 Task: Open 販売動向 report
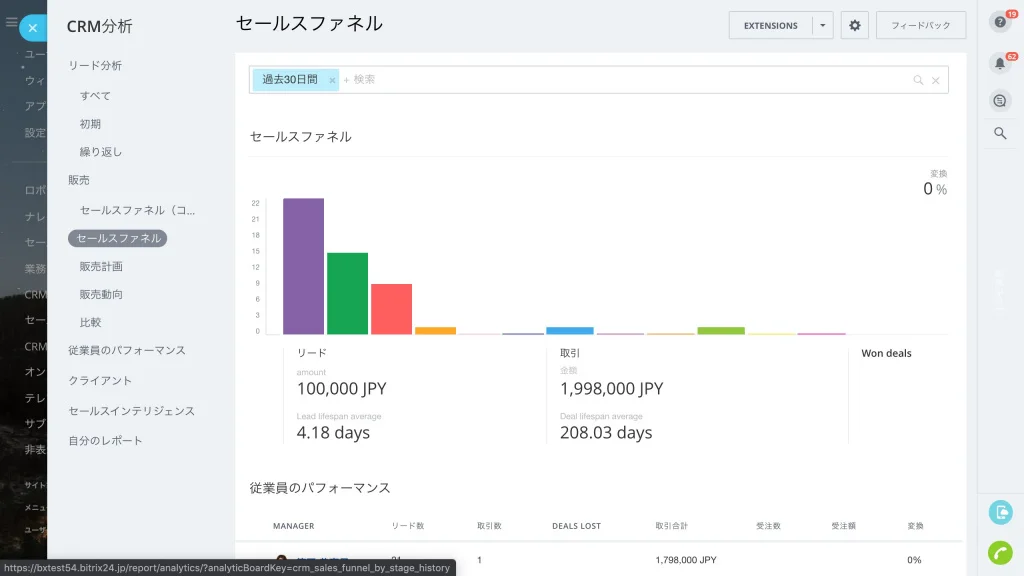pos(101,295)
